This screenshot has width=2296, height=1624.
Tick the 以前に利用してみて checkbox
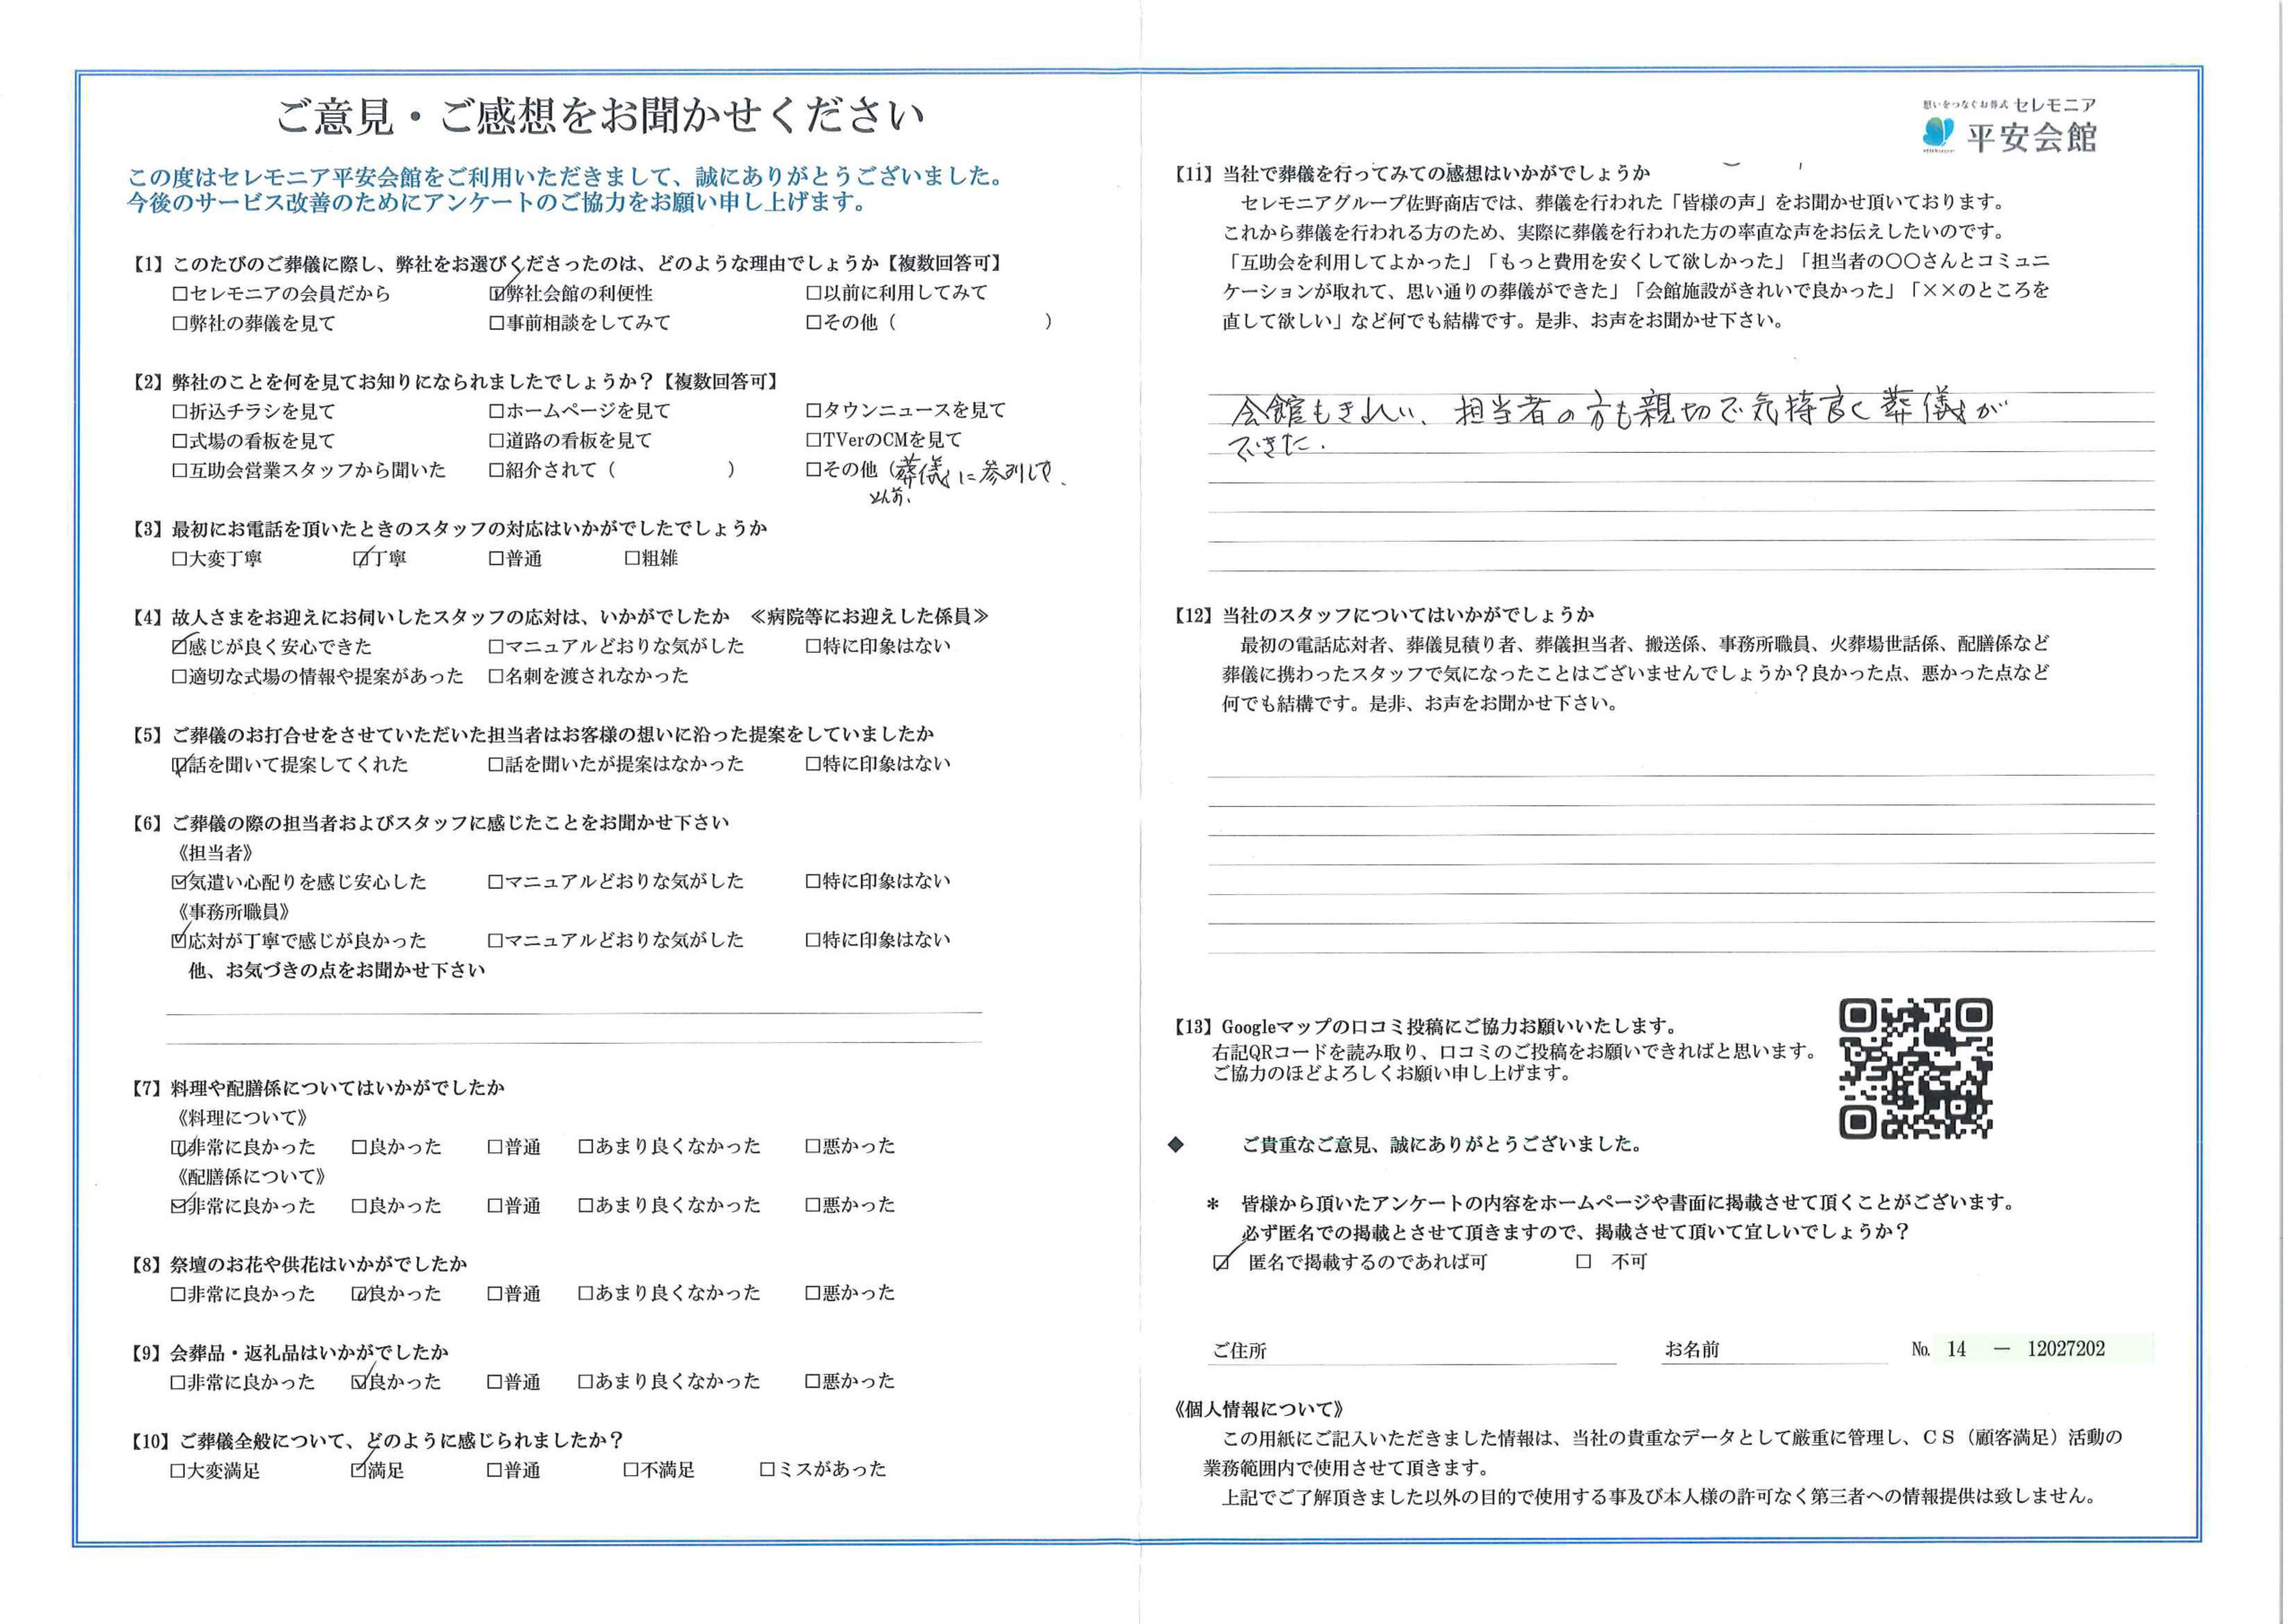[814, 293]
